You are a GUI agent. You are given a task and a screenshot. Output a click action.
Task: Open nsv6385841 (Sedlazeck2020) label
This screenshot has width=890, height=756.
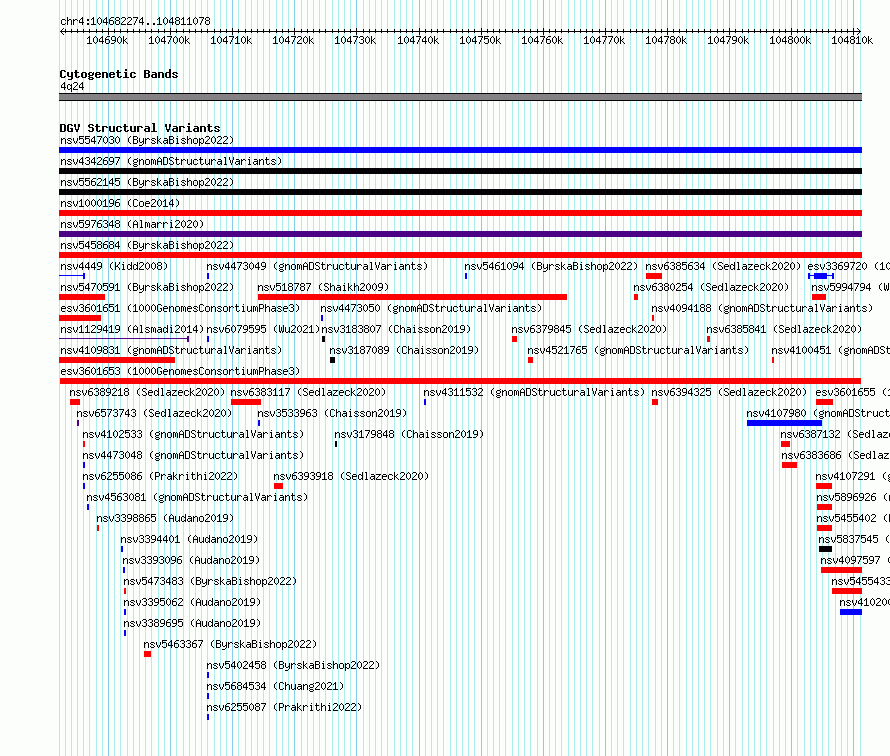(784, 329)
